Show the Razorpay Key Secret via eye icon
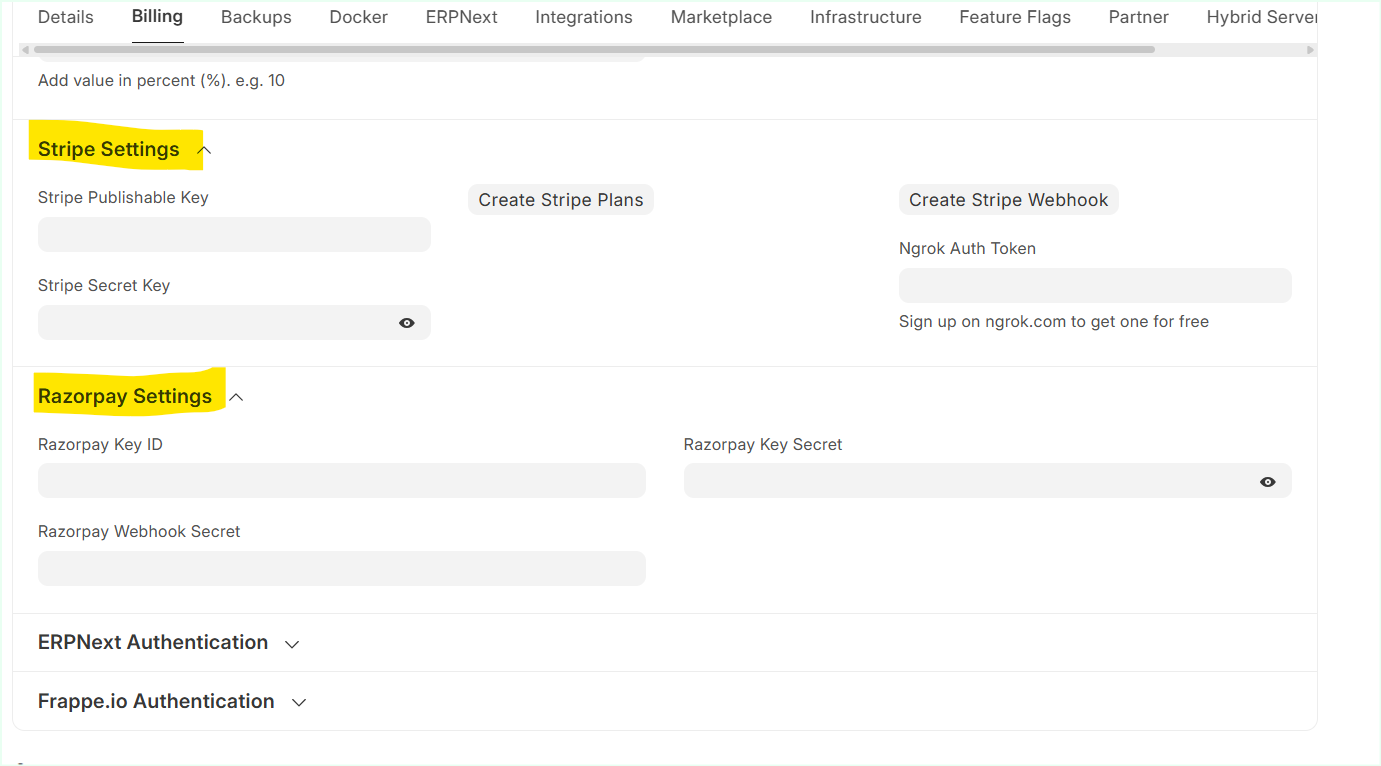Viewport: 1381px width, 766px height. coord(1268,481)
